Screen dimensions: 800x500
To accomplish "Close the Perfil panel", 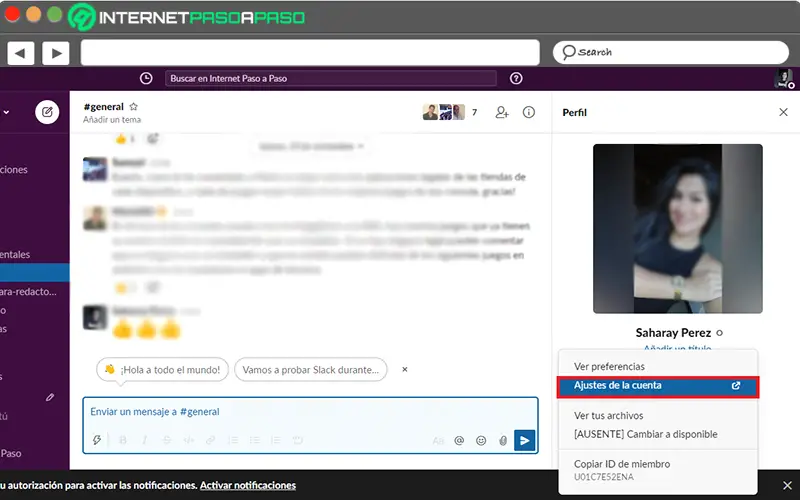I will pos(783,112).
